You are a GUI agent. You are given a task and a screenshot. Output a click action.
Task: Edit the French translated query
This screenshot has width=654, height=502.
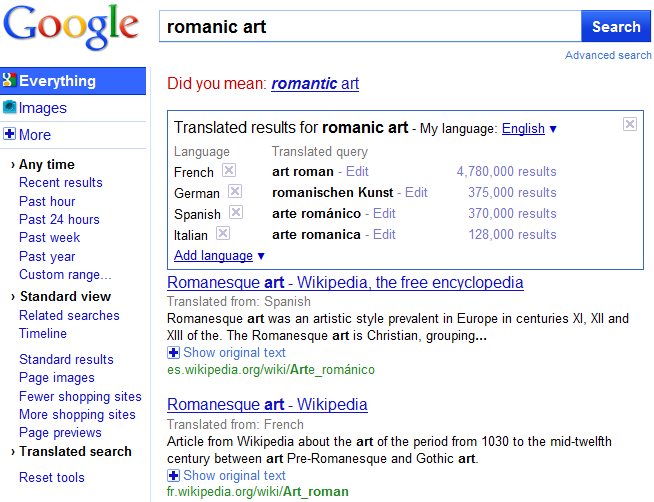pyautogui.click(x=357, y=171)
